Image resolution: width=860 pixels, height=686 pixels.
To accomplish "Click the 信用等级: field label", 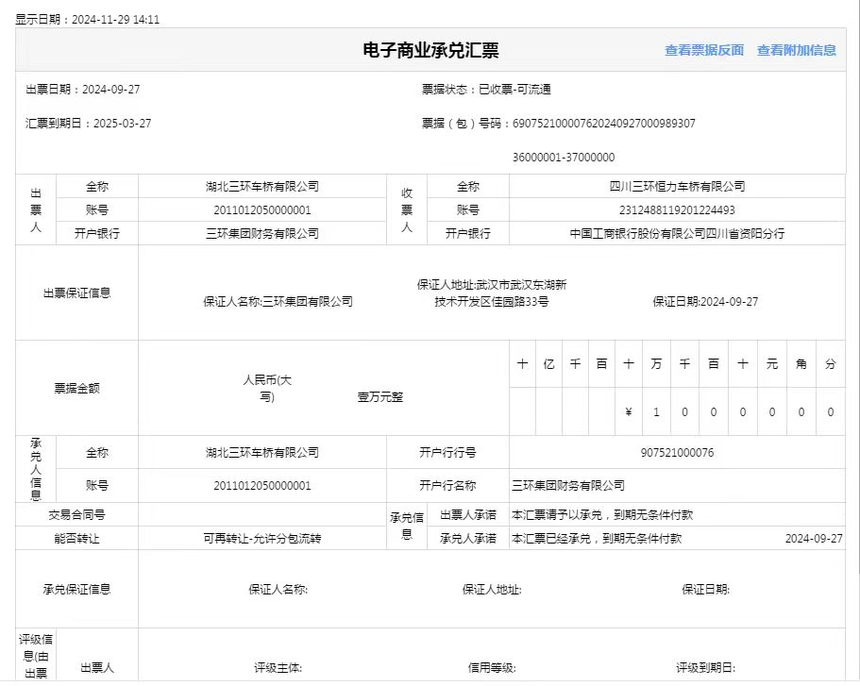I will (491, 668).
